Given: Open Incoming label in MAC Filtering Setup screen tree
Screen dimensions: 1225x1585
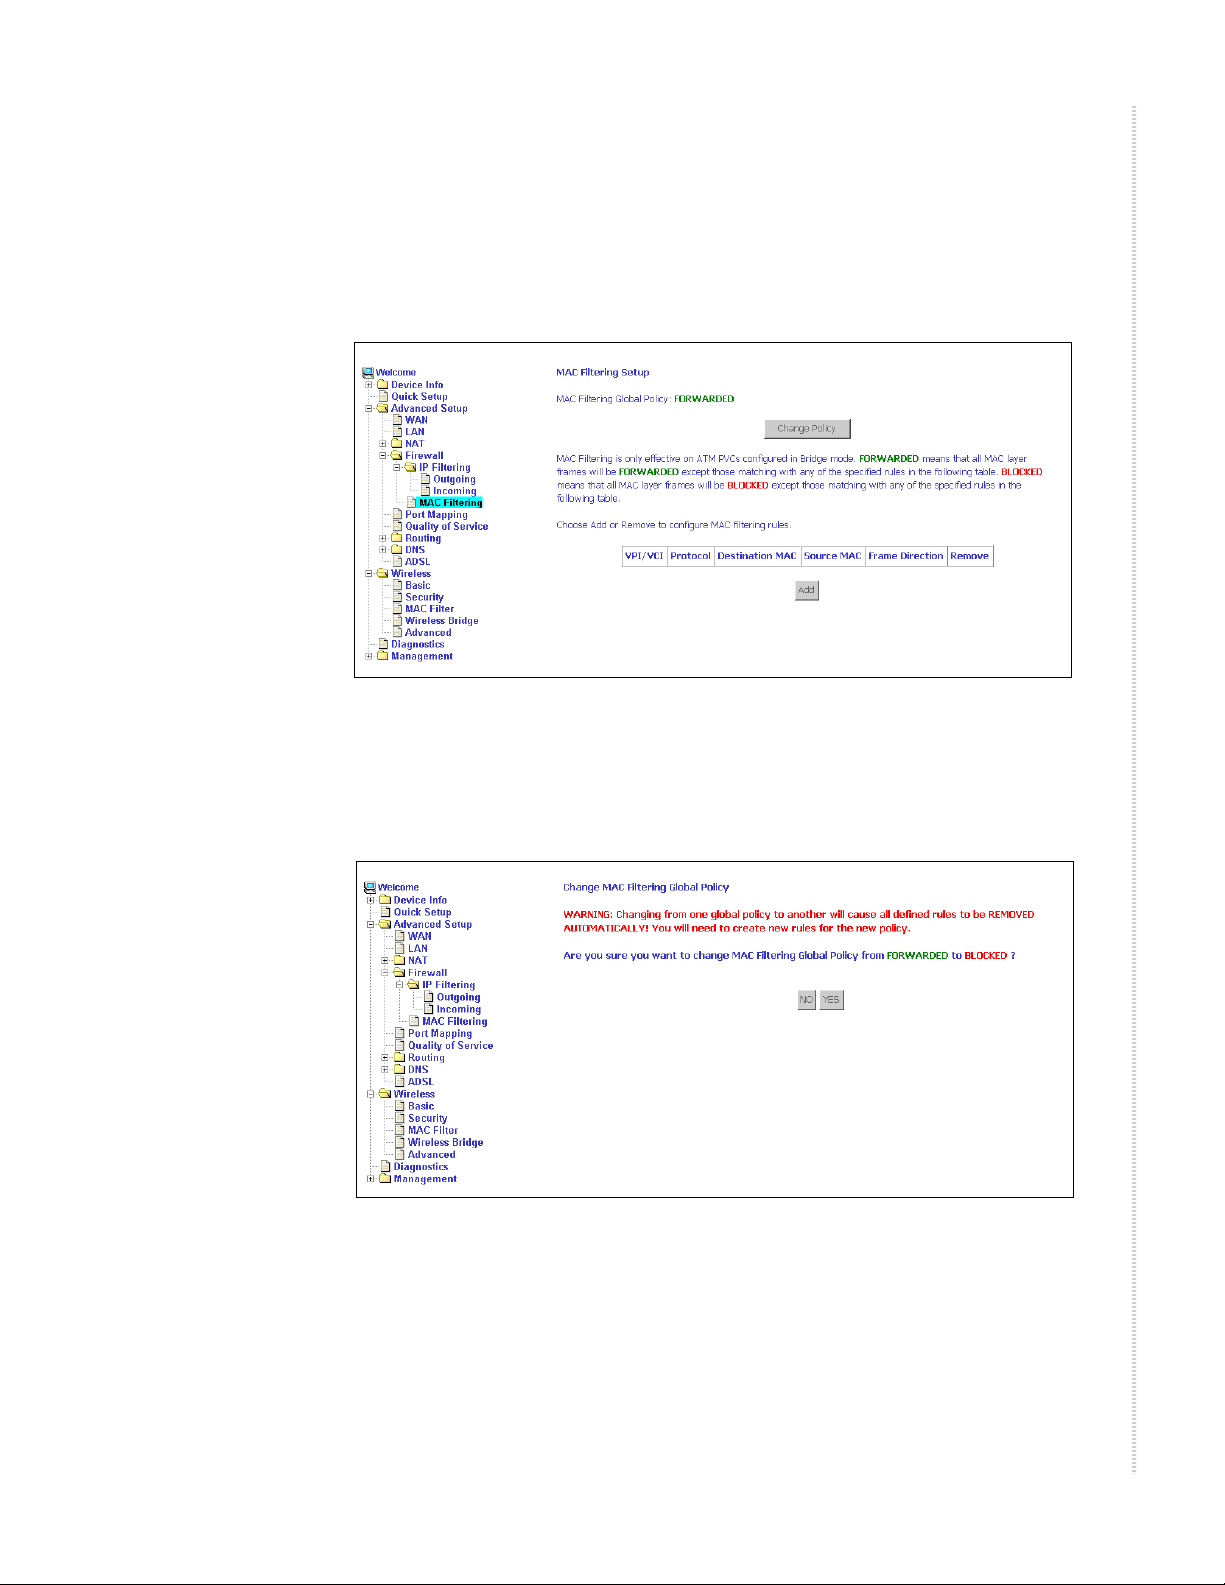Looking at the screenshot, I should [454, 491].
